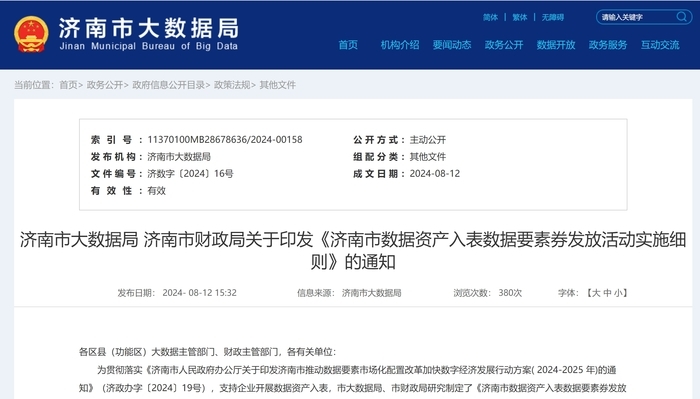Go to 其他文件 breadcrumb link
The image size is (700, 399).
[x=278, y=85]
